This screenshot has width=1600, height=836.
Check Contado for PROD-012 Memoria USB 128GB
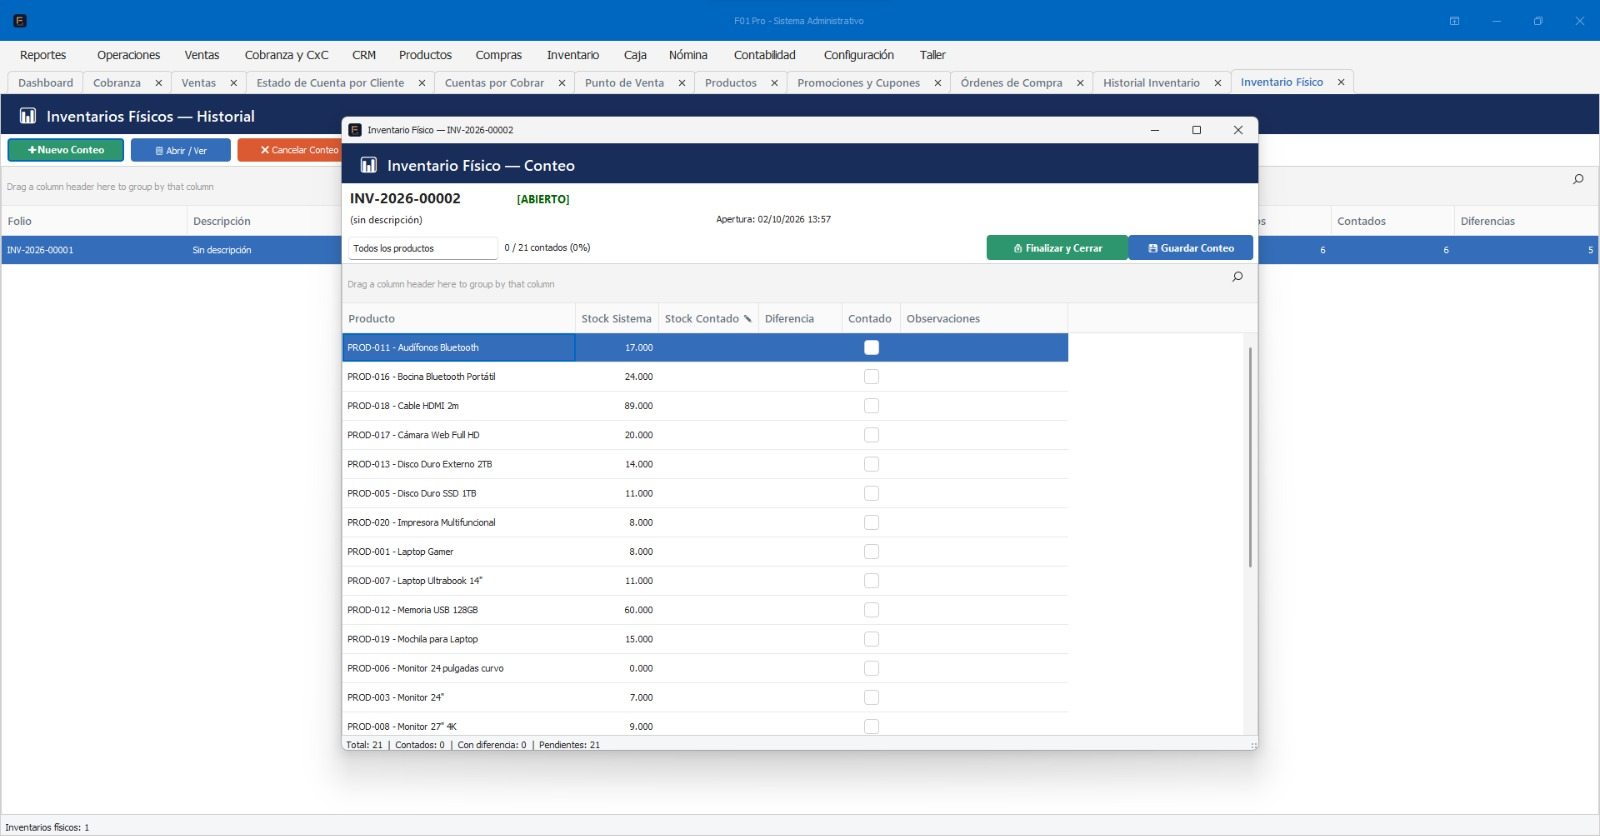871,609
